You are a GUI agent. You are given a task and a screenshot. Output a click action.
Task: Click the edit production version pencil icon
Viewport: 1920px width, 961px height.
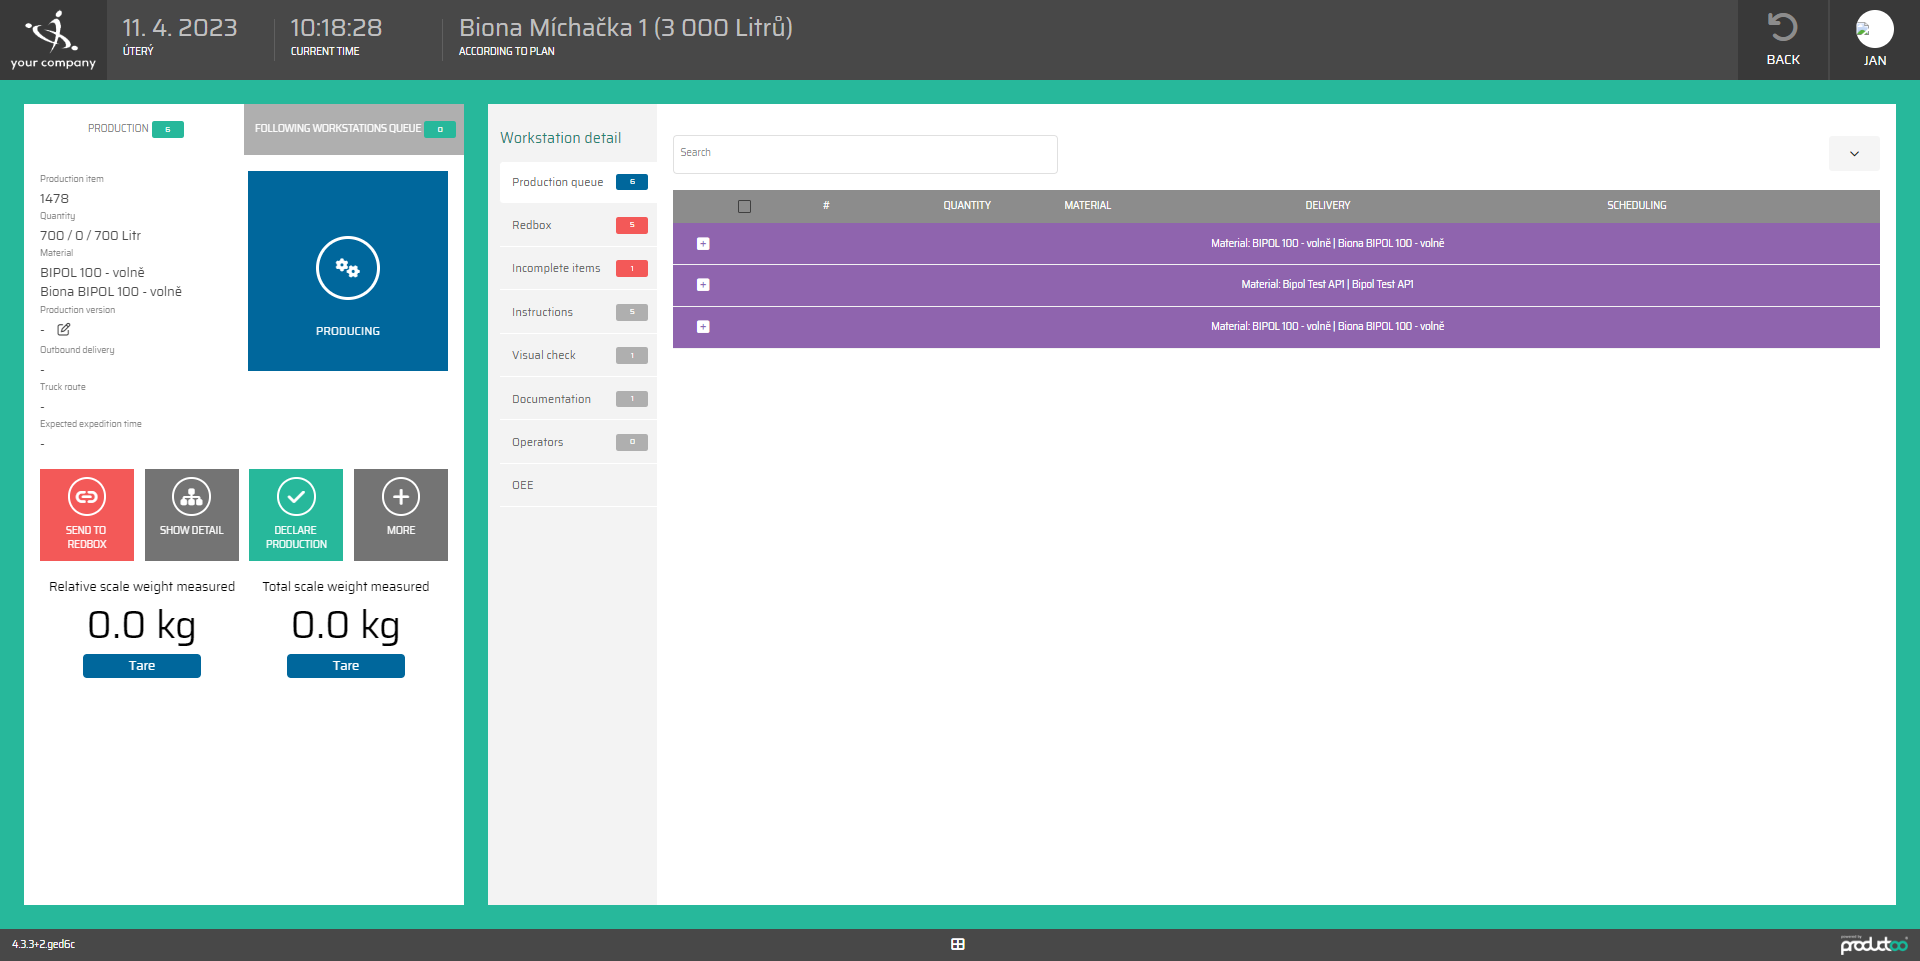(x=64, y=329)
